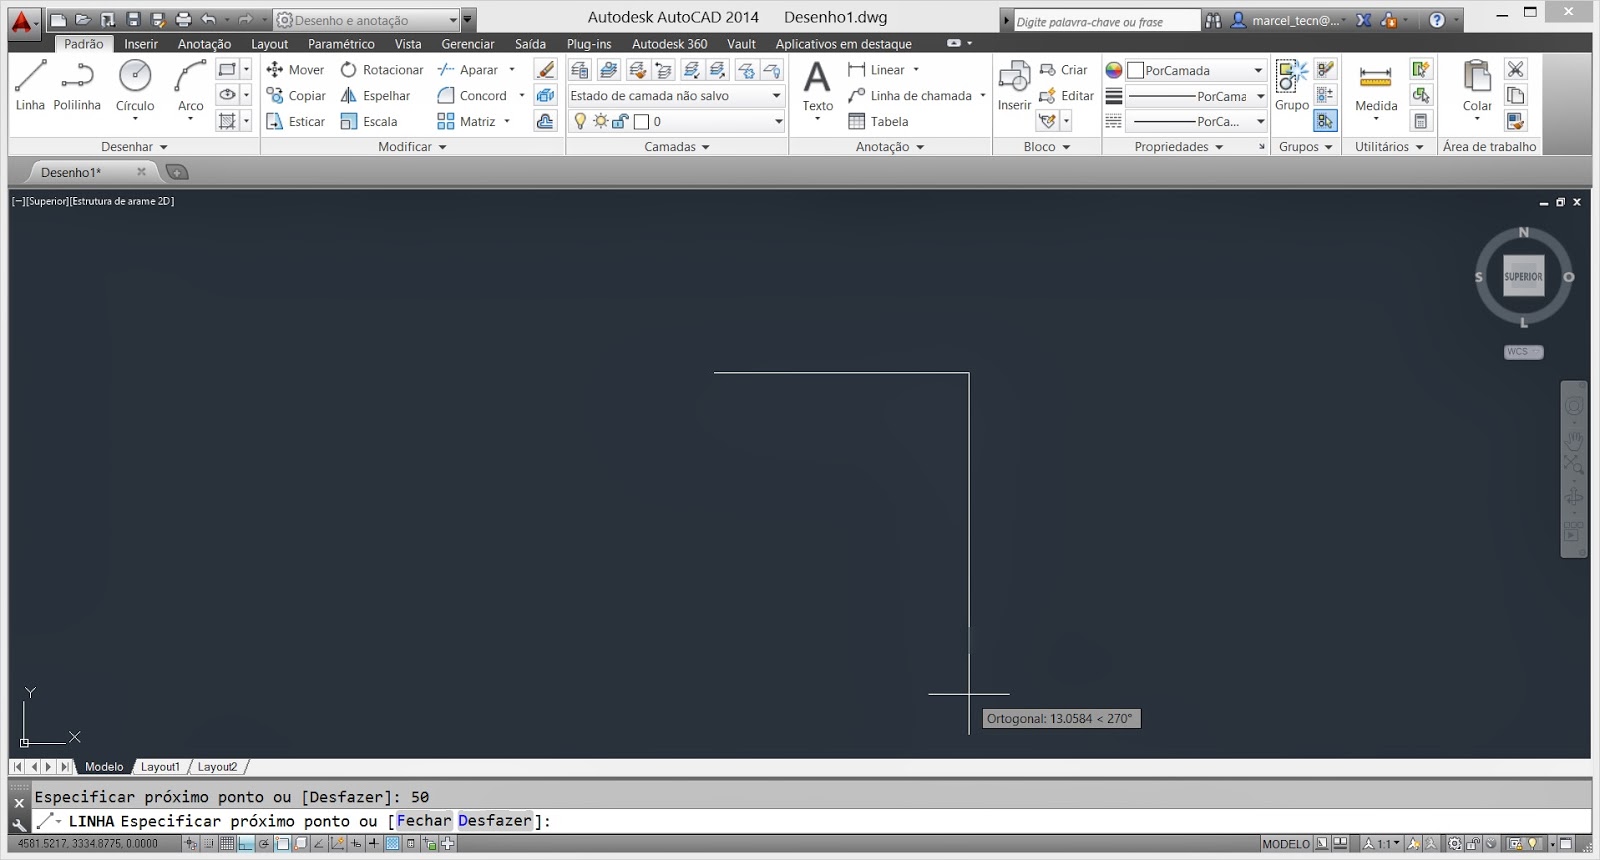1600x860 pixels.
Task: Select the Linha (line) drawing tool
Action: (x=30, y=85)
